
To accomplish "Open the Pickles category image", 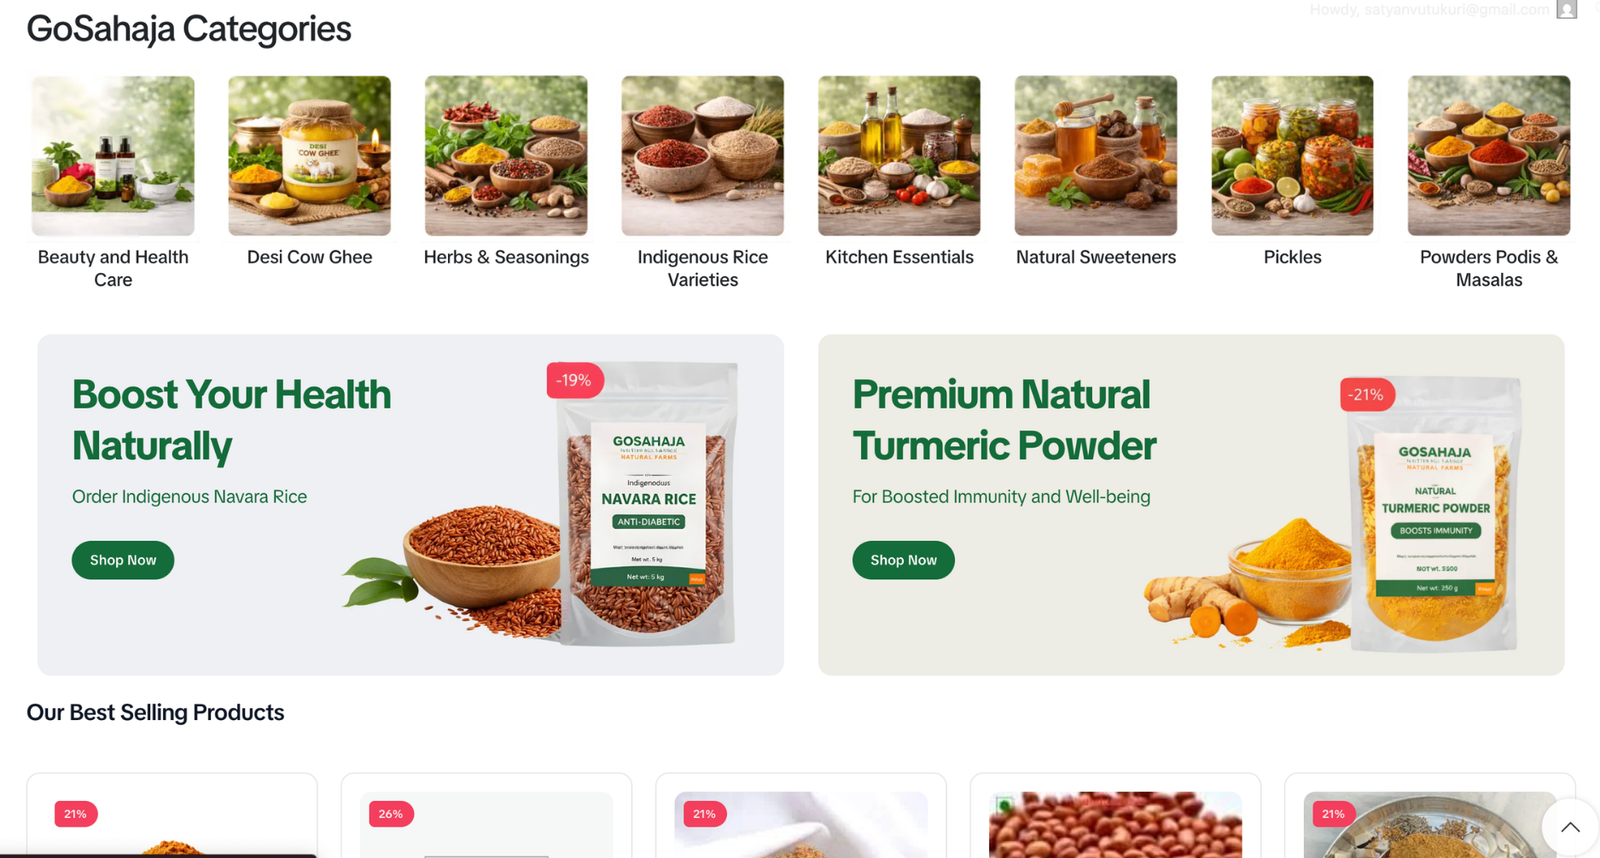I will pos(1292,156).
